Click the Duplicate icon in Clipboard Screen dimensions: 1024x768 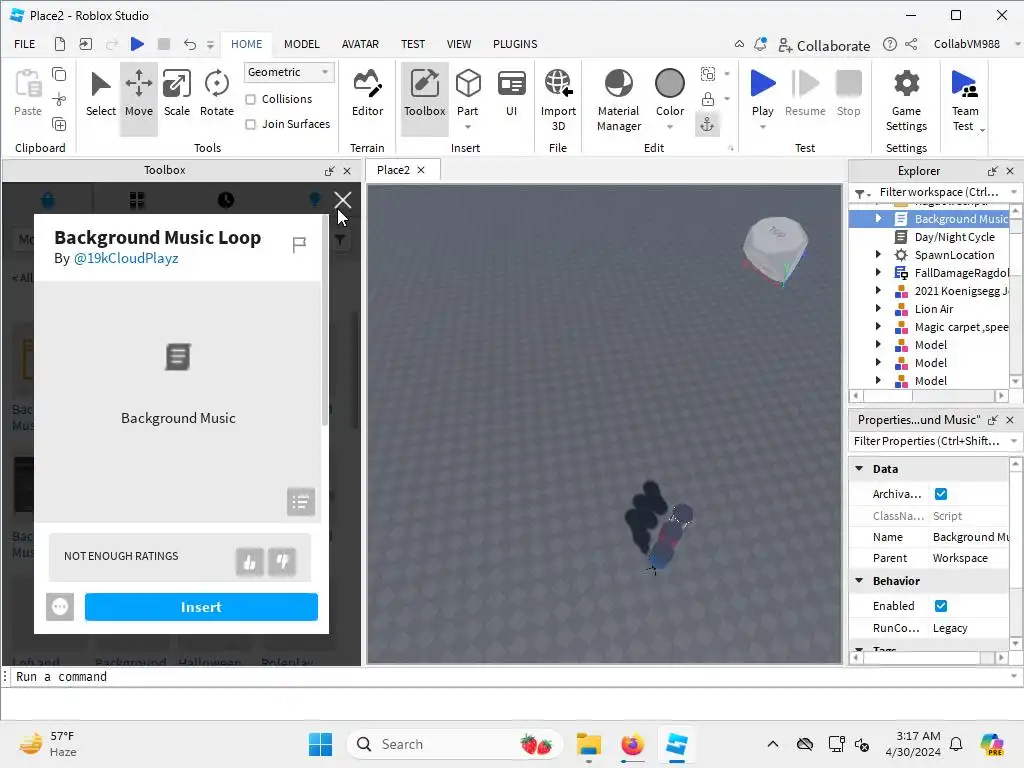59,125
